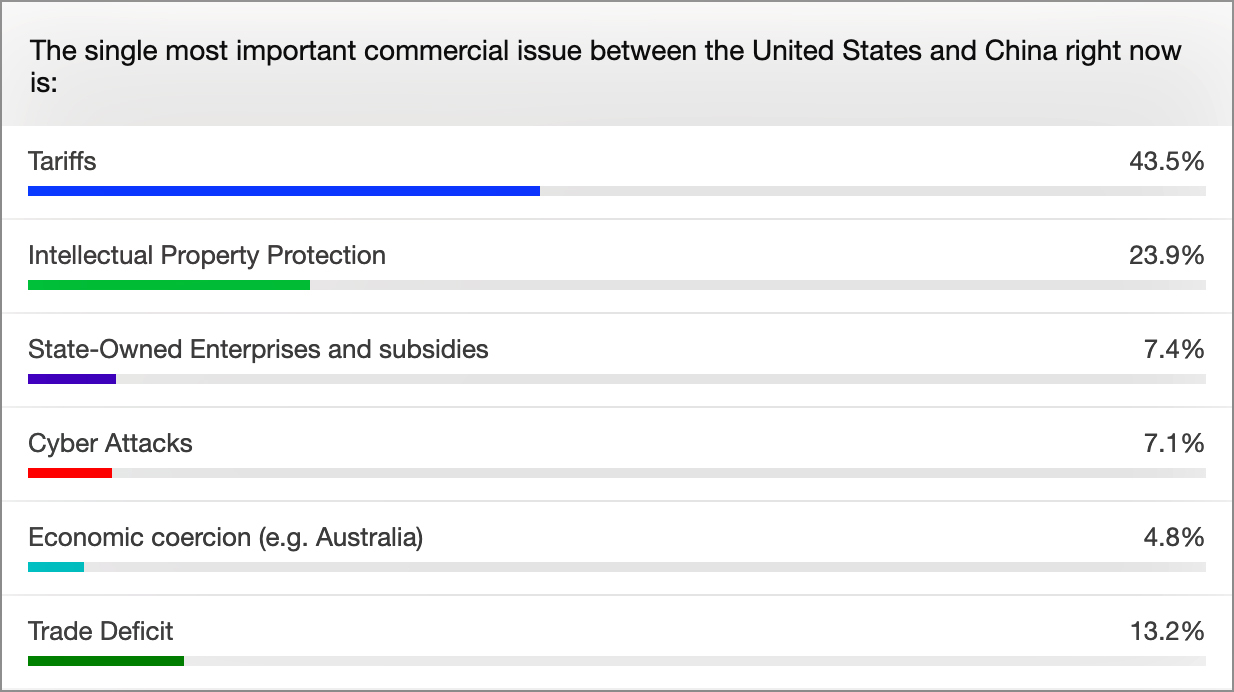Viewport: 1234px width, 692px height.
Task: Click the blue Tariffs progress bar
Action: [x=284, y=190]
